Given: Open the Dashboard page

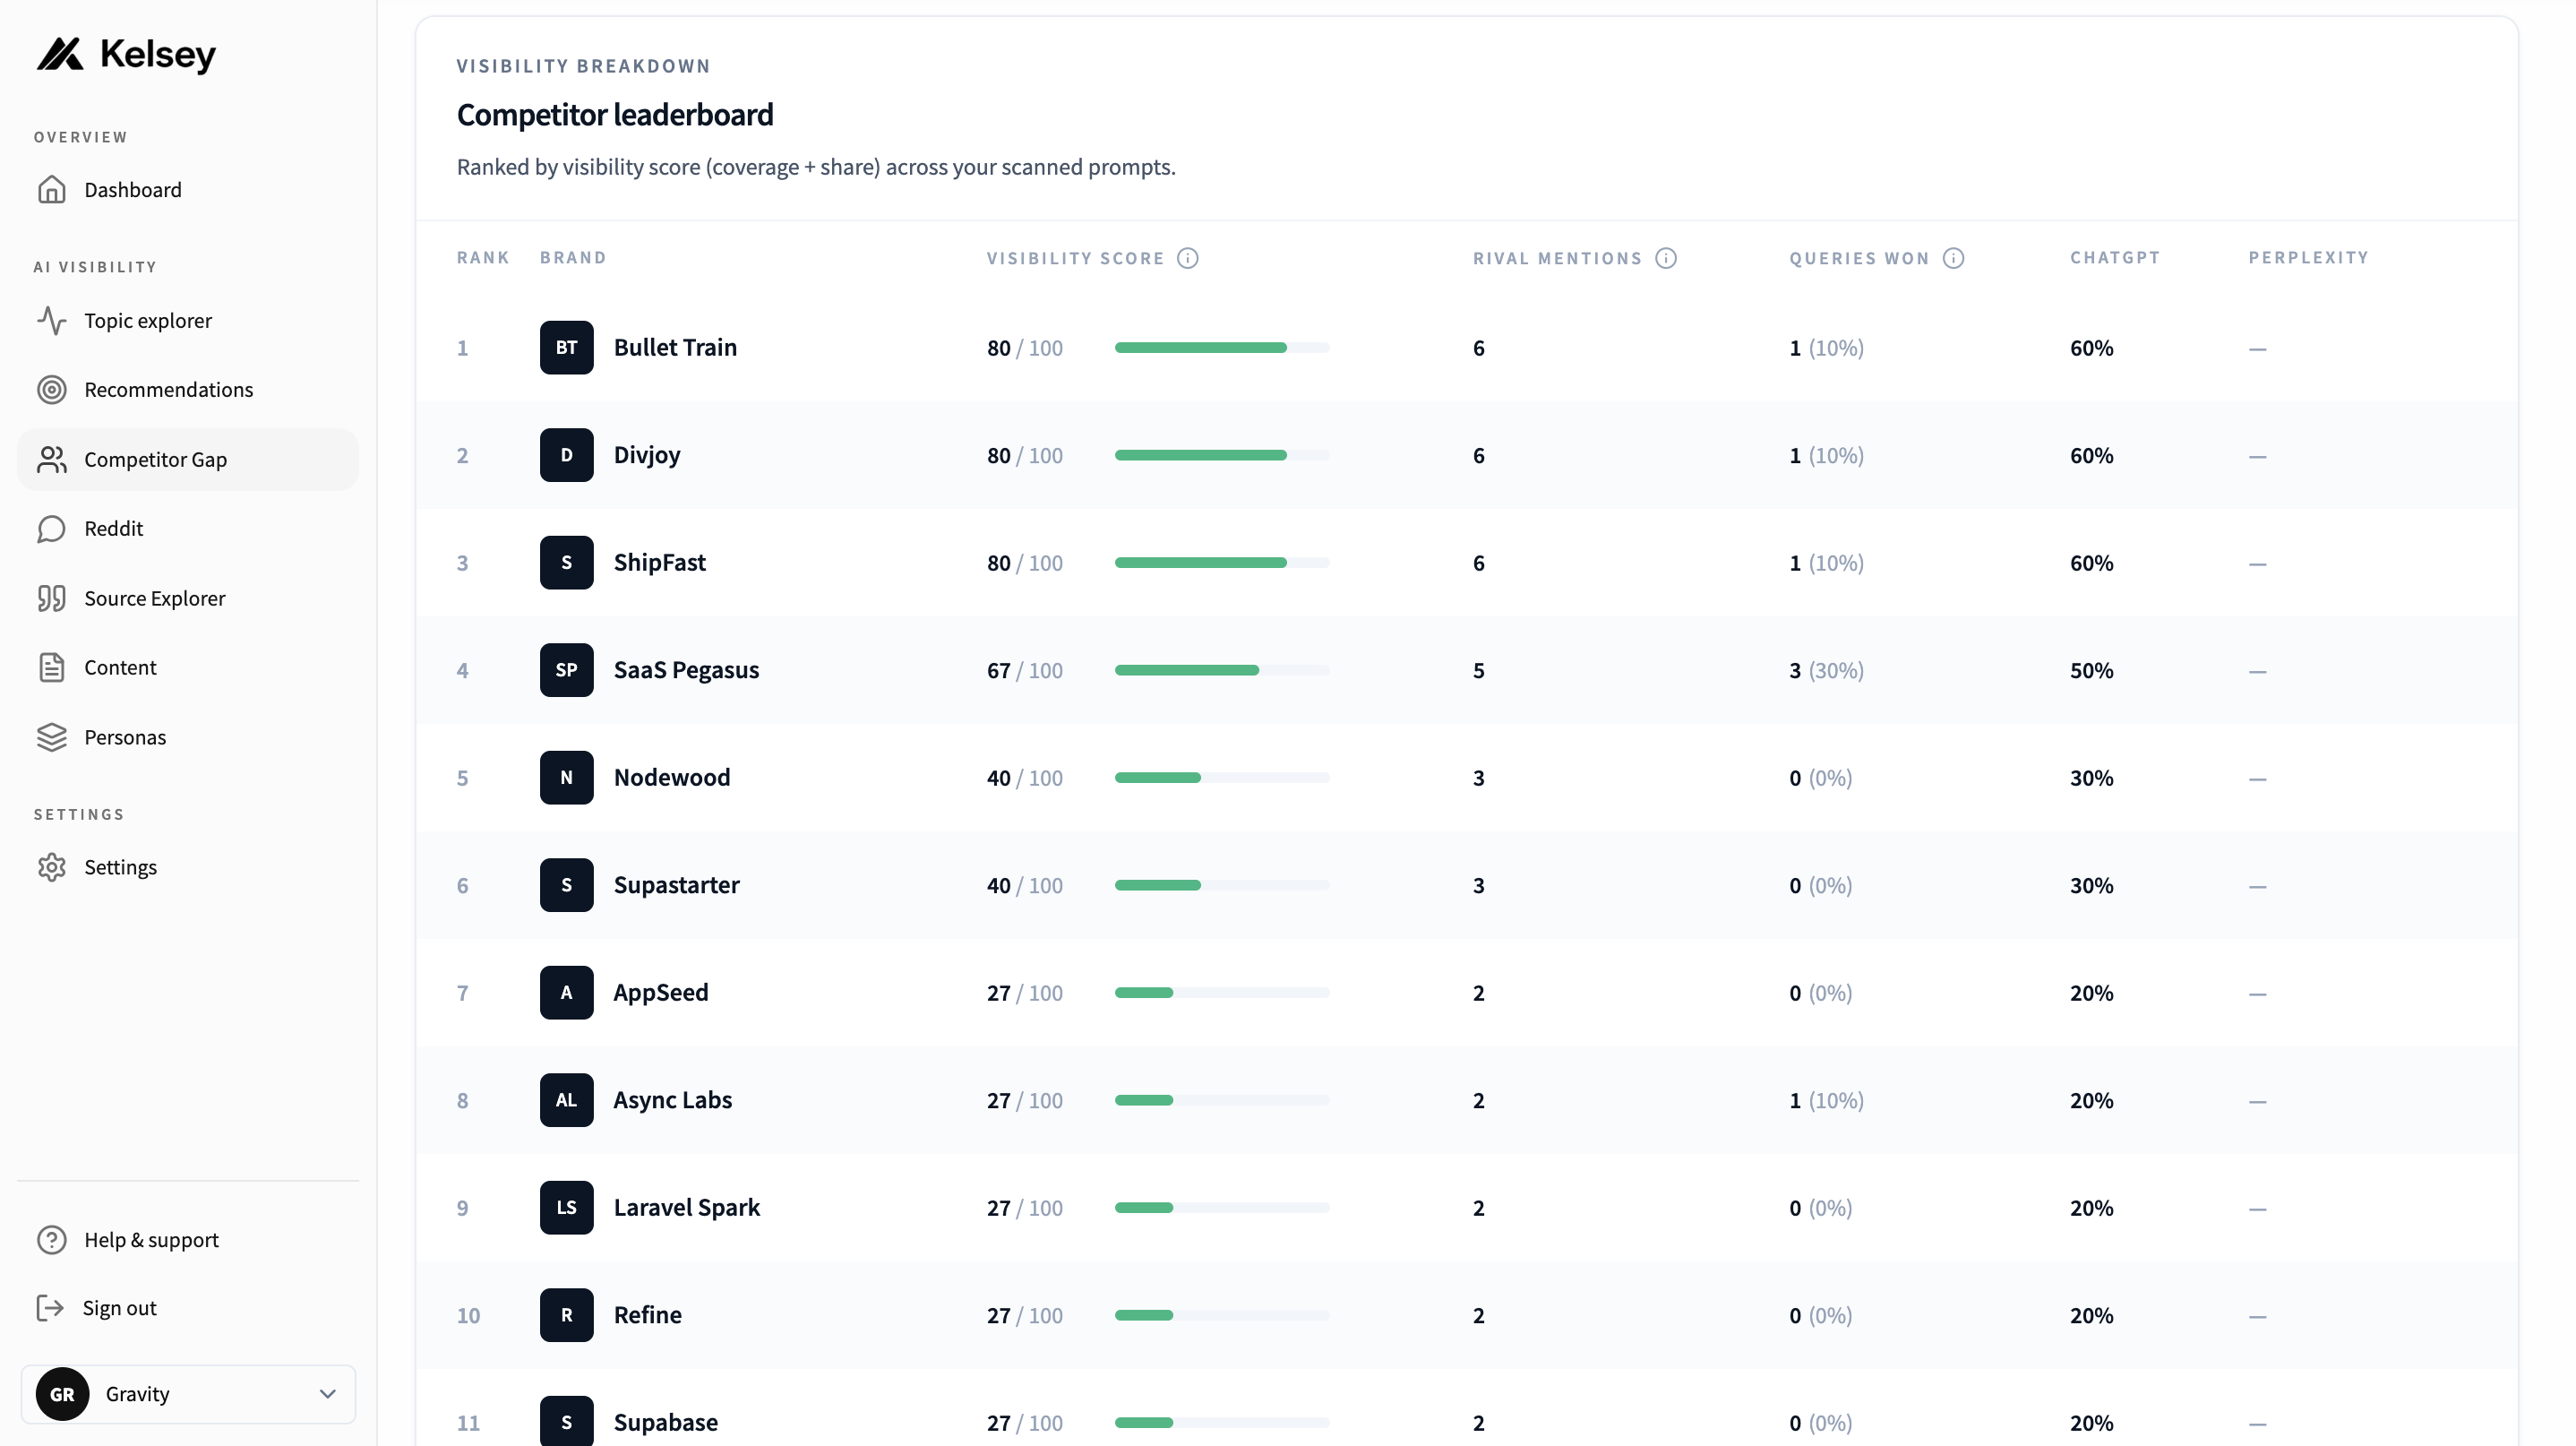Looking at the screenshot, I should [188, 190].
